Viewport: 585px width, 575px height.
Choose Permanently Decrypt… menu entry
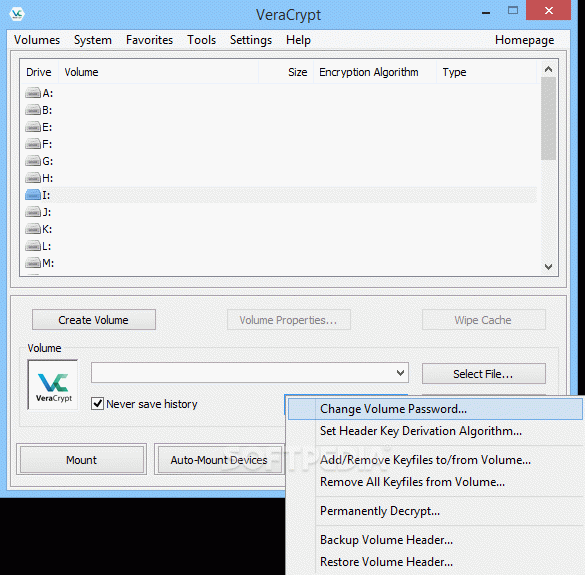435,511
